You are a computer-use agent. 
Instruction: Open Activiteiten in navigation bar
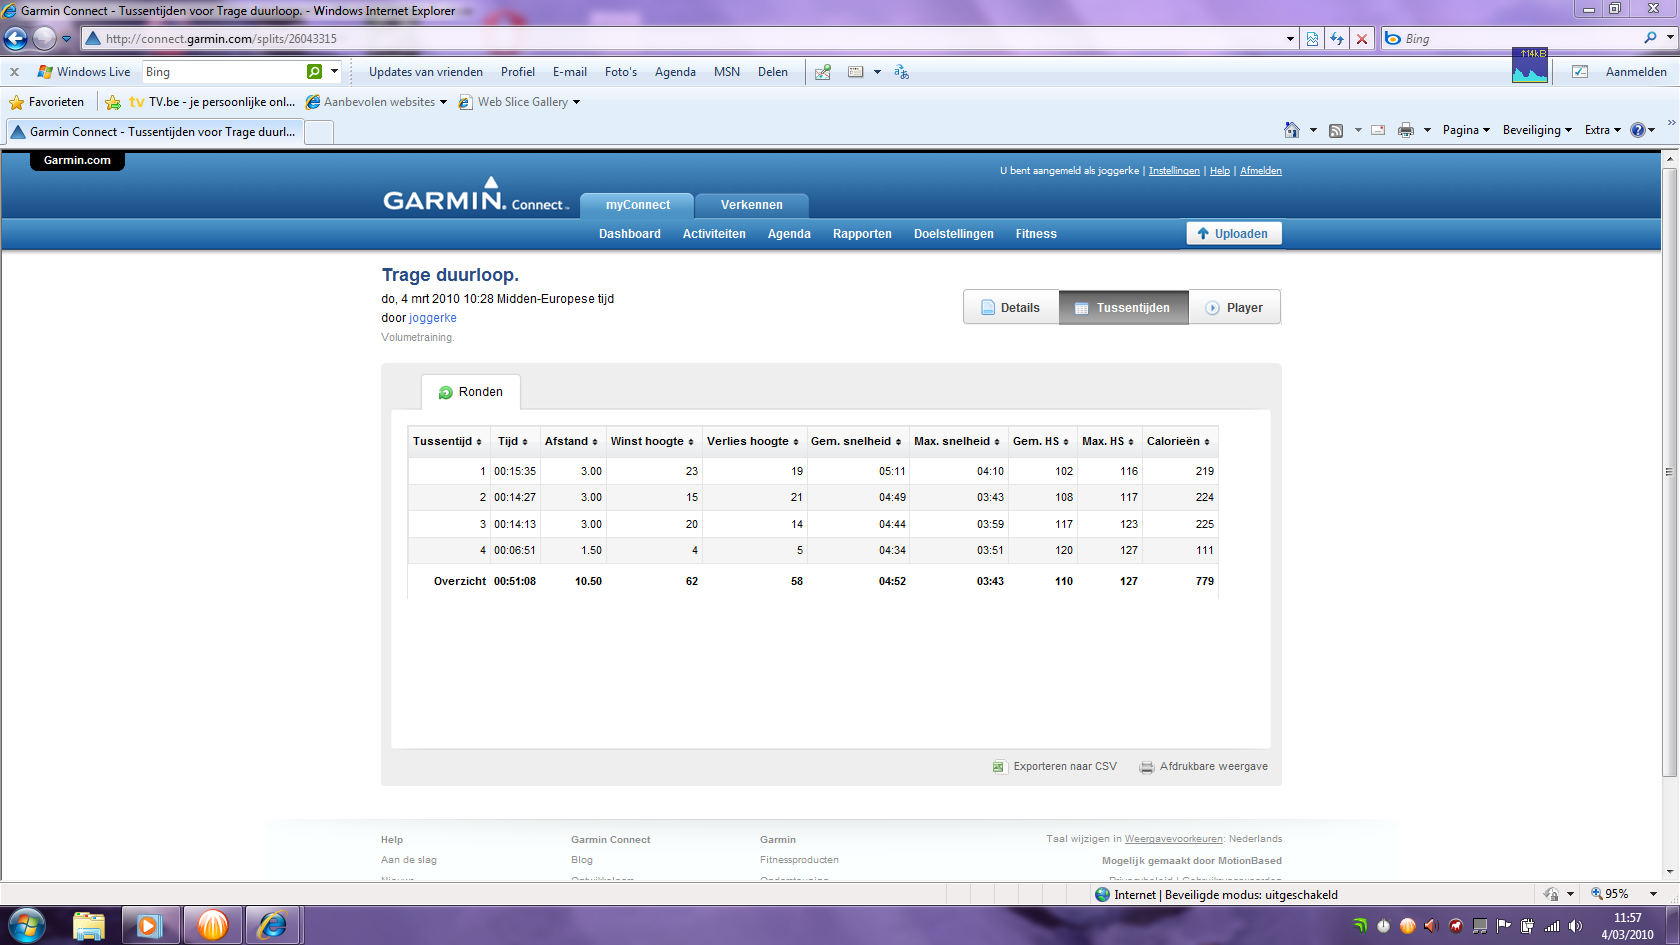[714, 234]
